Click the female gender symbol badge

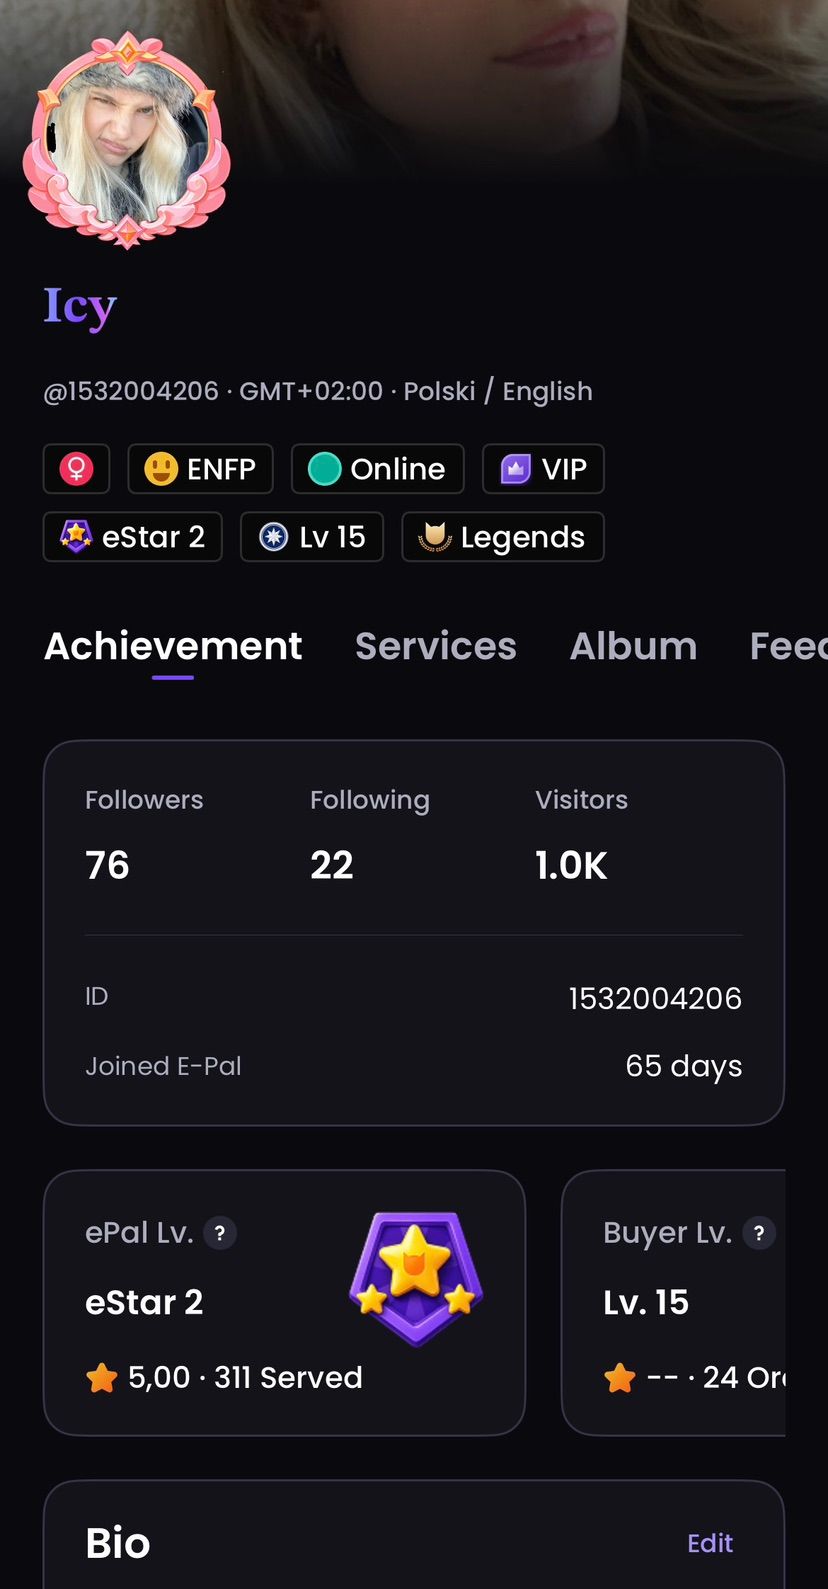pos(76,468)
